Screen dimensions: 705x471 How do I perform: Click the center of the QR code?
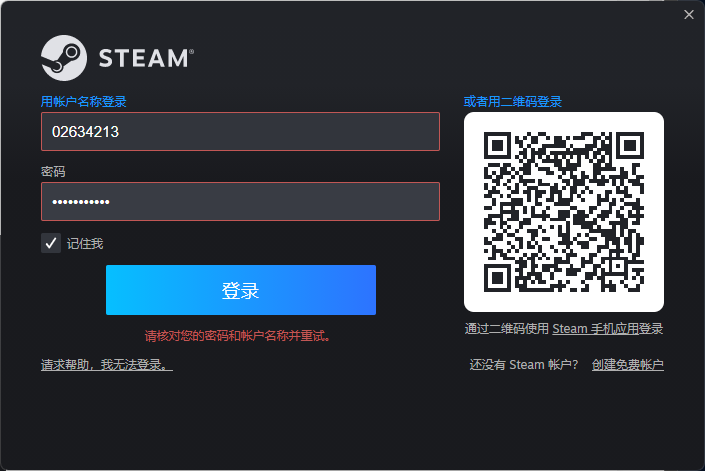[564, 212]
